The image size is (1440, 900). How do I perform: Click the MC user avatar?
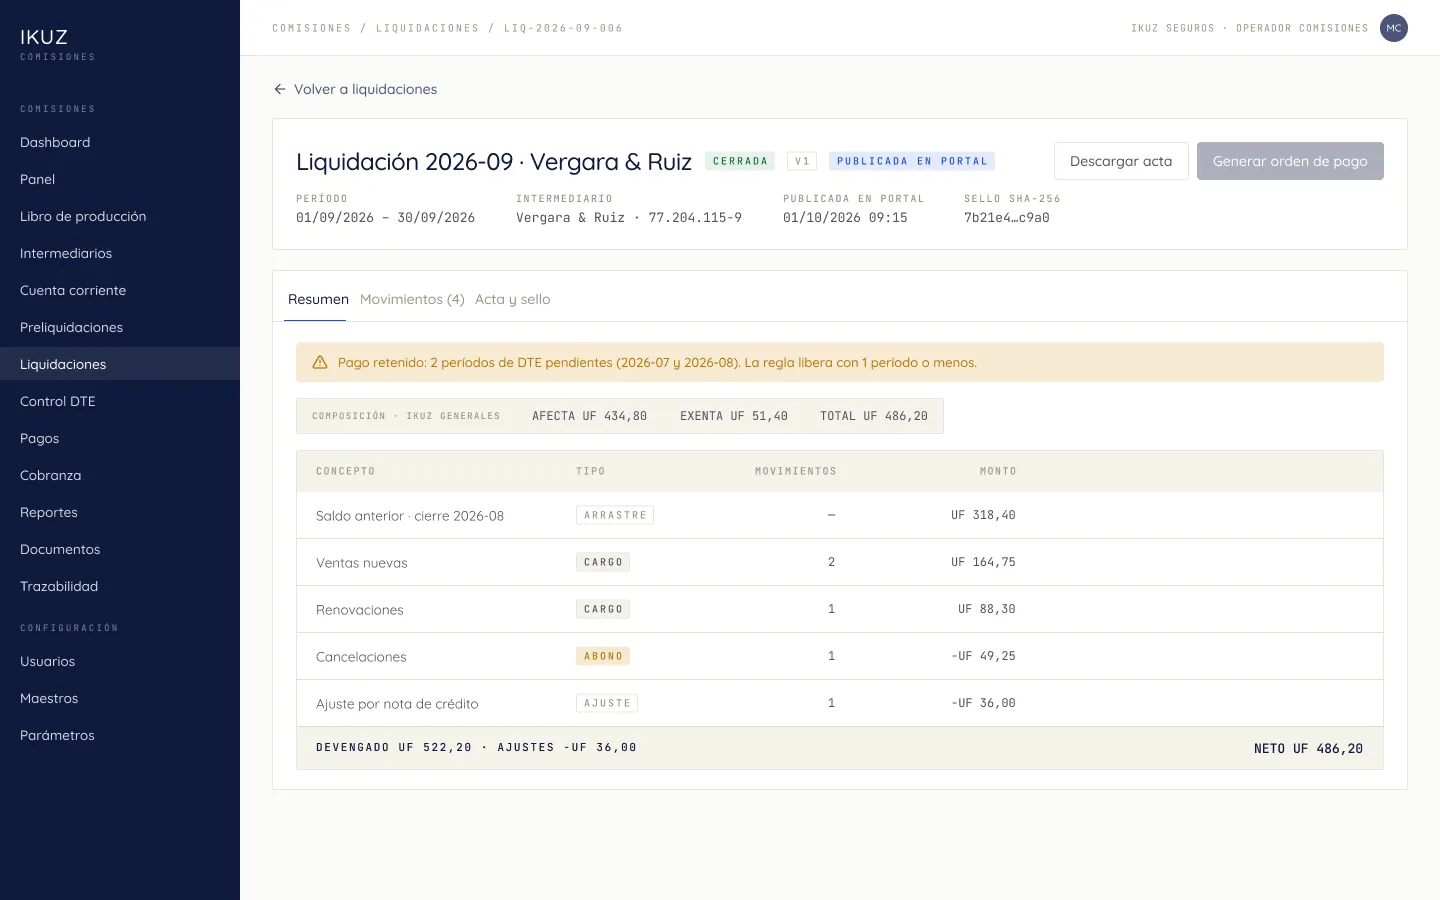(x=1394, y=28)
